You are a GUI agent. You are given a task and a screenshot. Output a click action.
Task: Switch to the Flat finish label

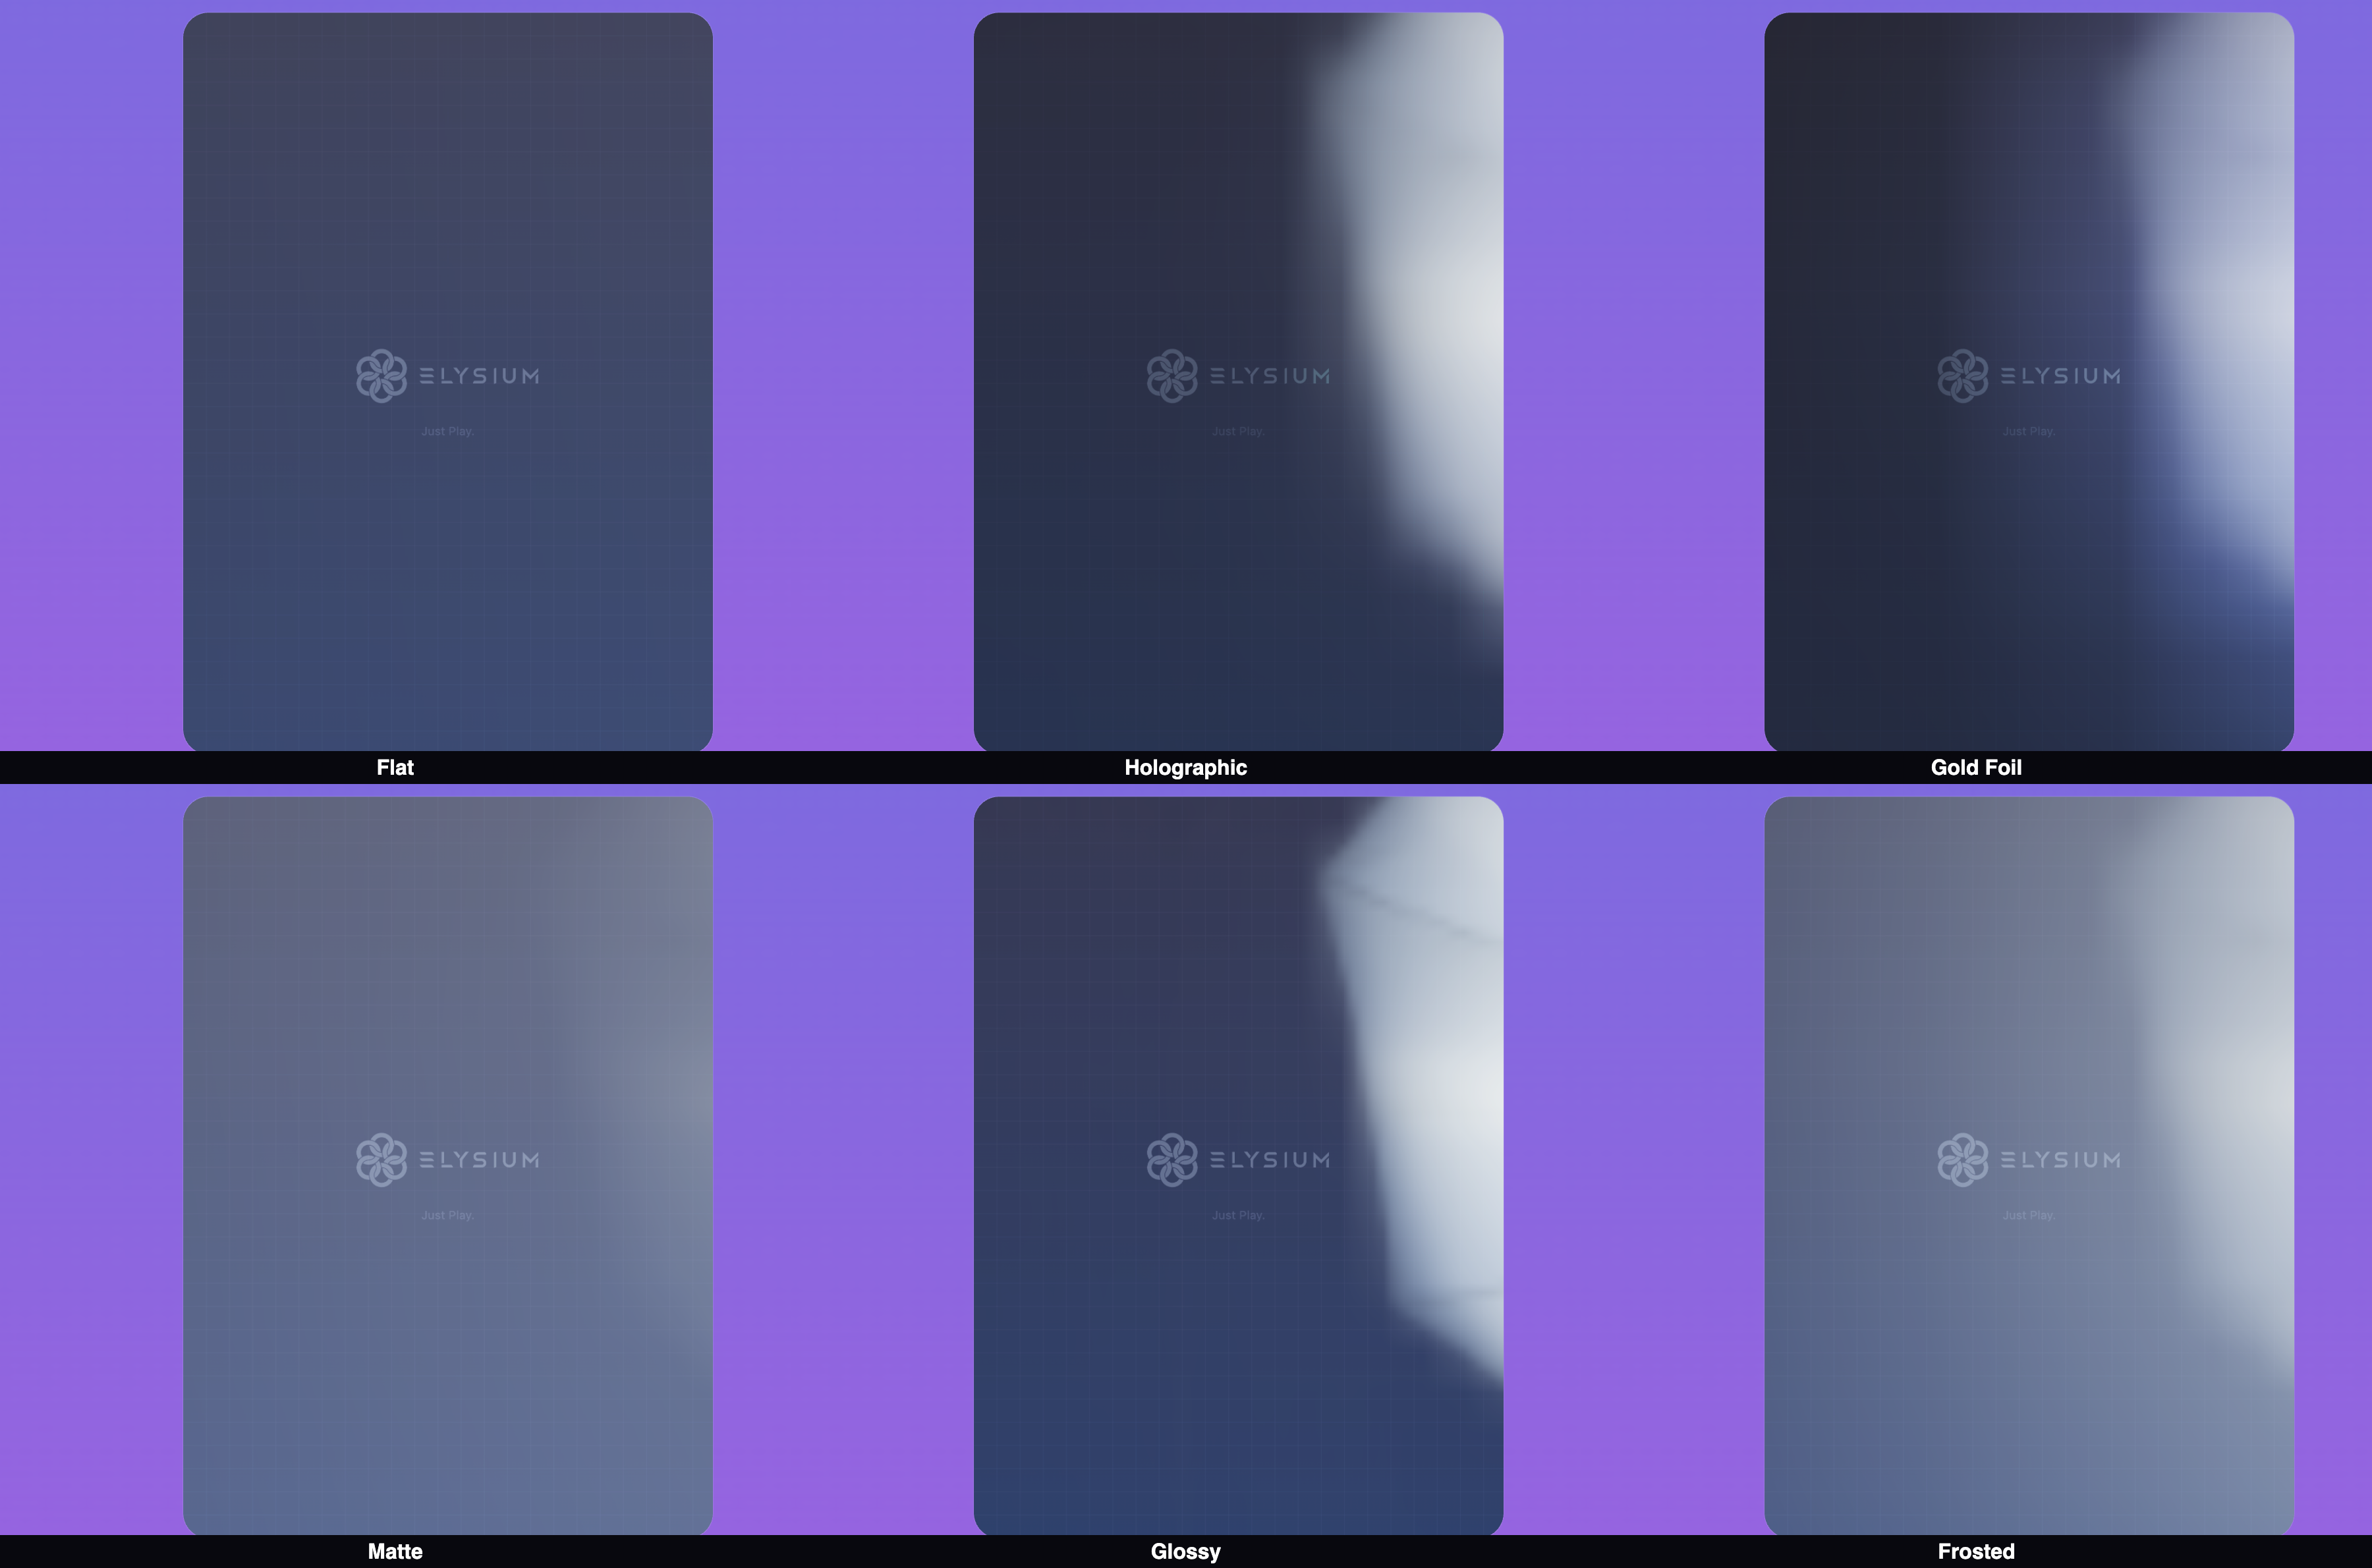point(395,767)
